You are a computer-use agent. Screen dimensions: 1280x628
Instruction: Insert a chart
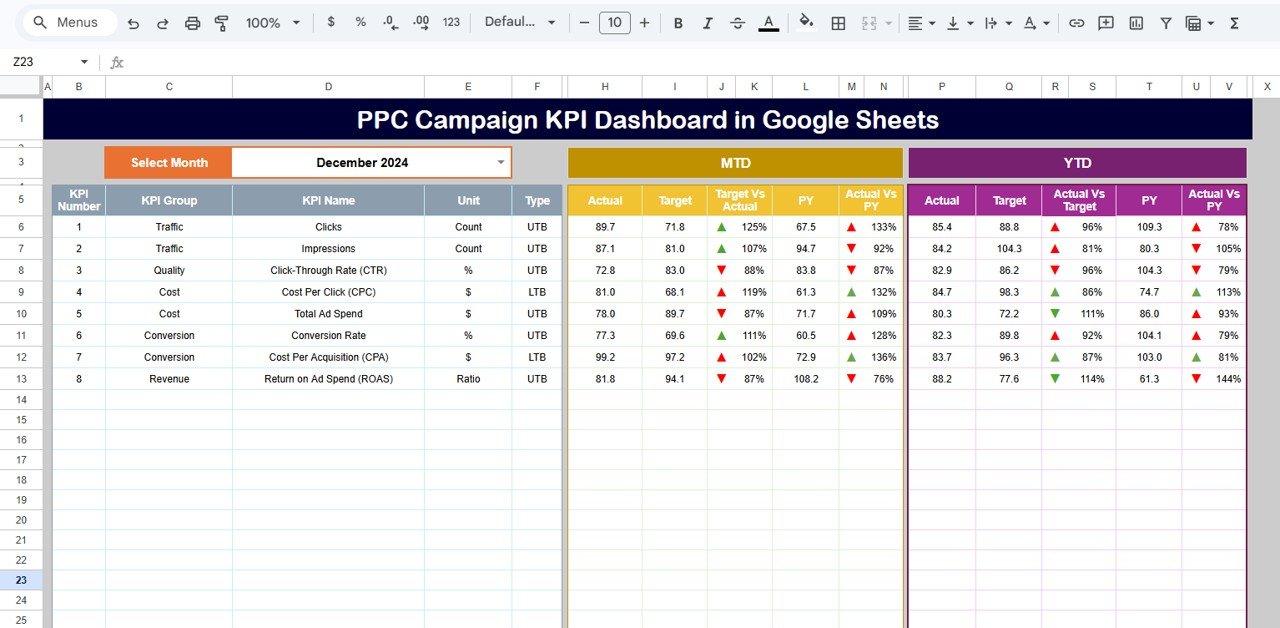click(1135, 21)
